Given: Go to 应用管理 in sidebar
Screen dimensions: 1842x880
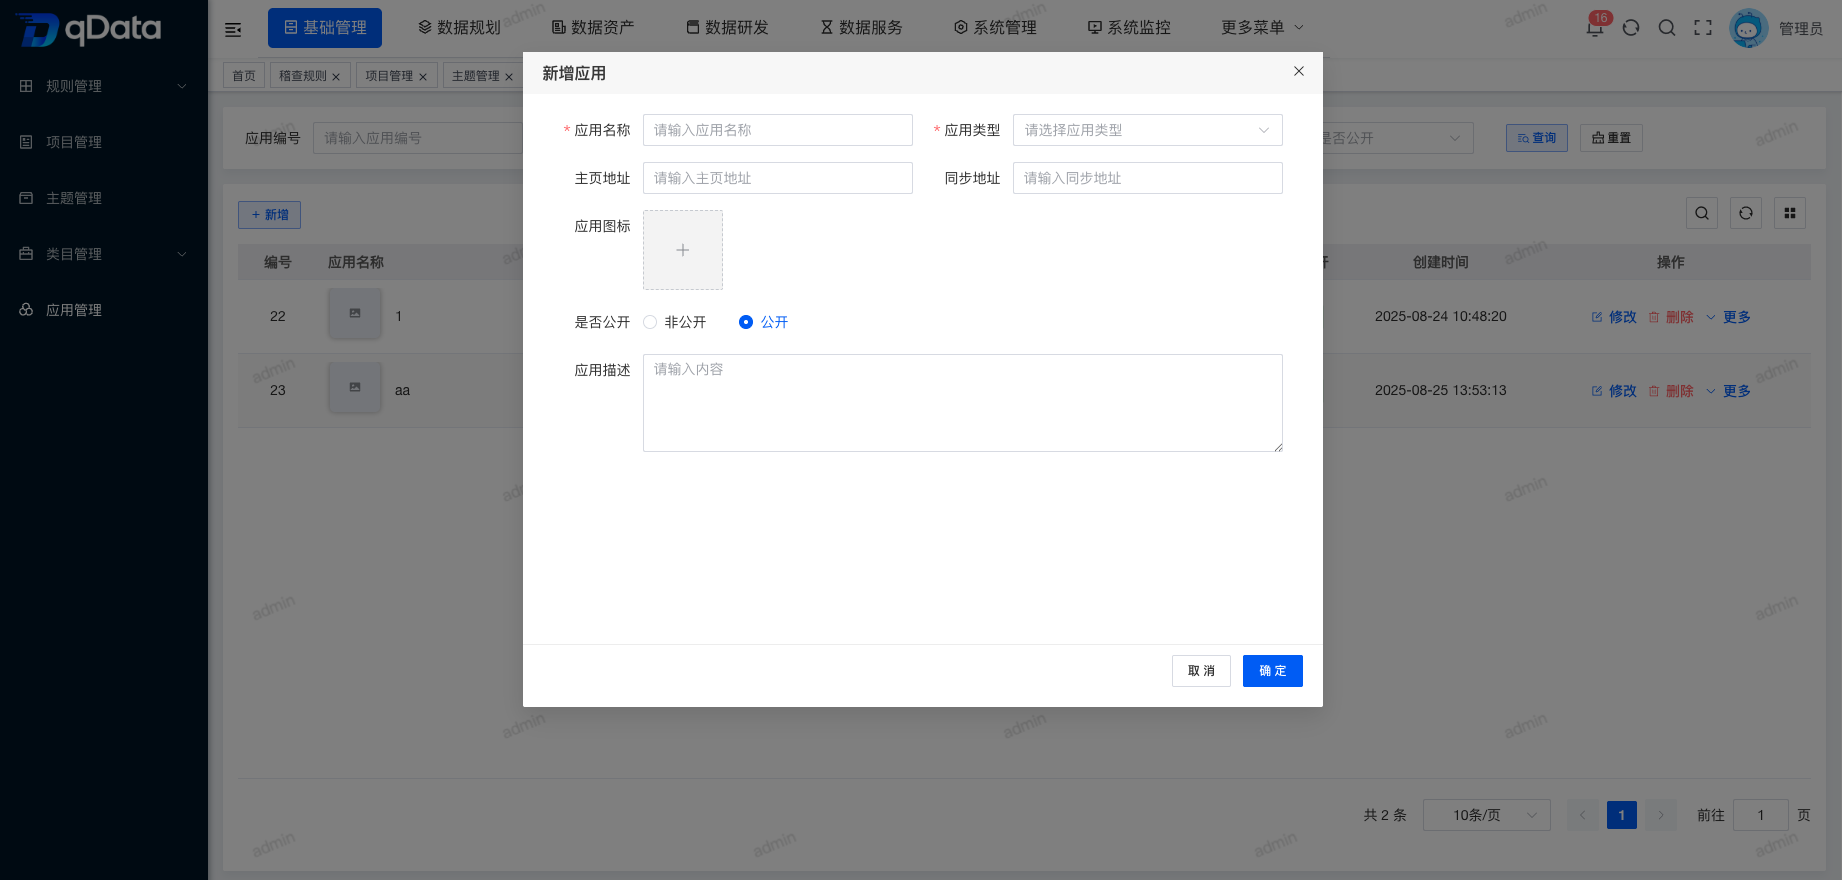Looking at the screenshot, I should pyautogui.click(x=104, y=310).
